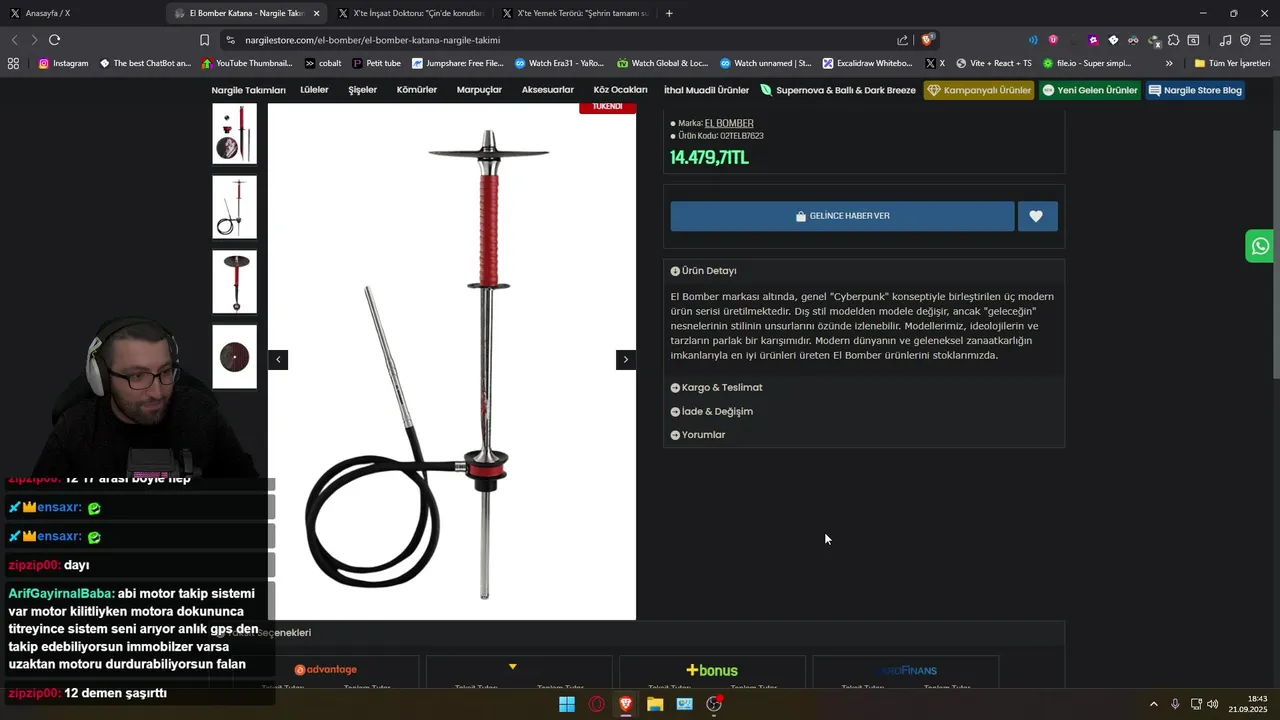
Task: Select second thumbnail showing hookah with hose
Action: coord(234,207)
